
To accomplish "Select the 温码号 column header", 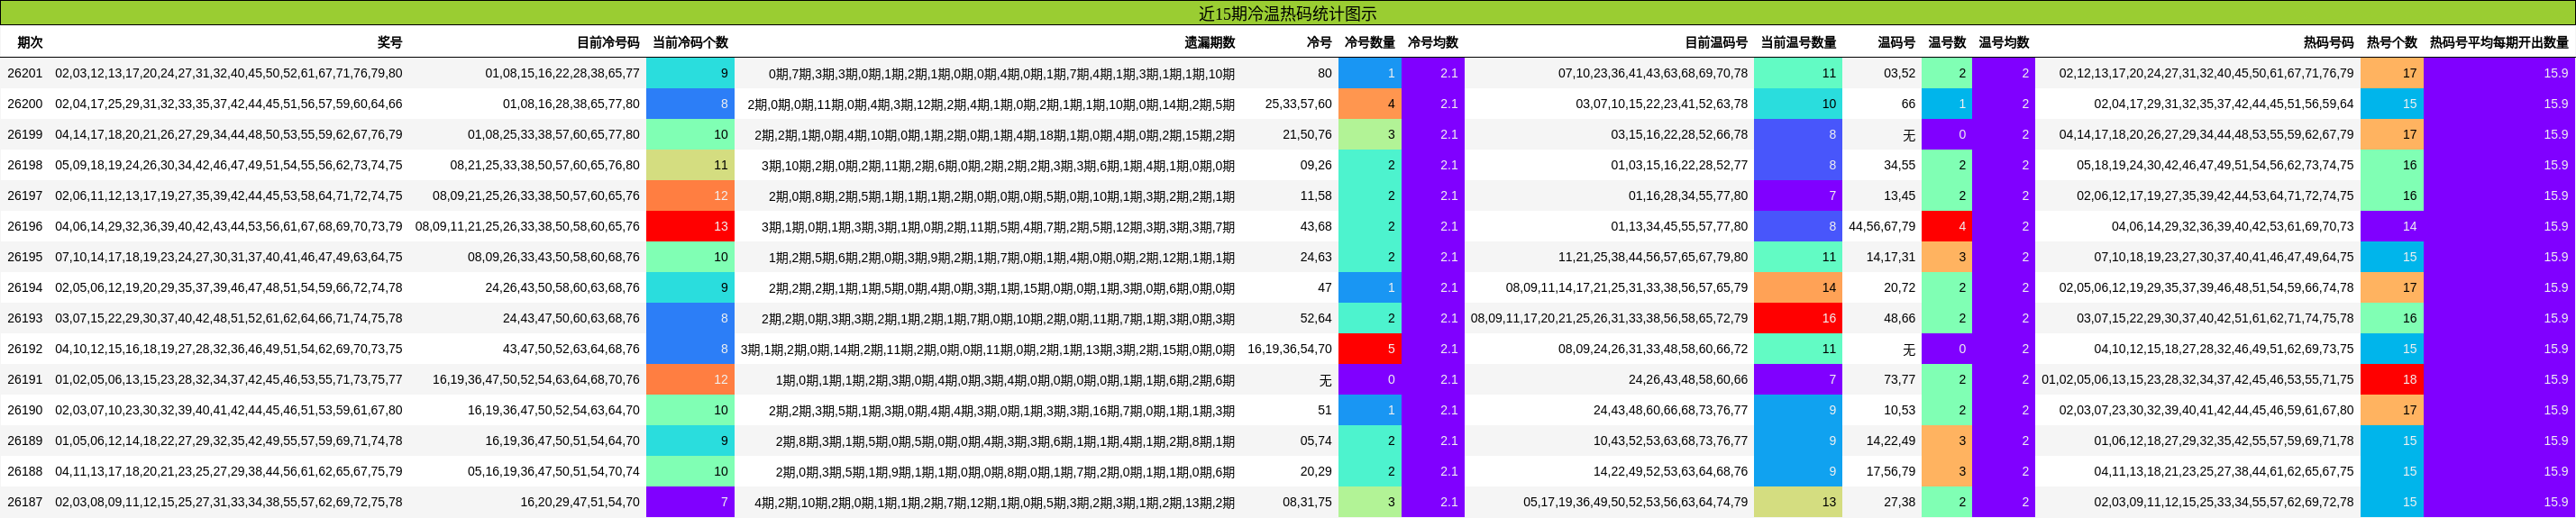I will pyautogui.click(x=1896, y=43).
